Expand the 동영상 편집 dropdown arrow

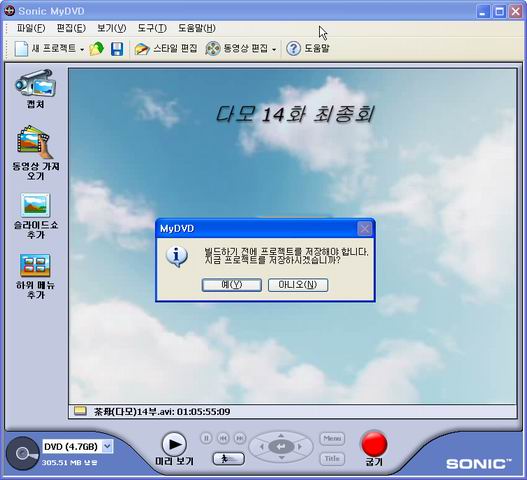pyautogui.click(x=274, y=50)
